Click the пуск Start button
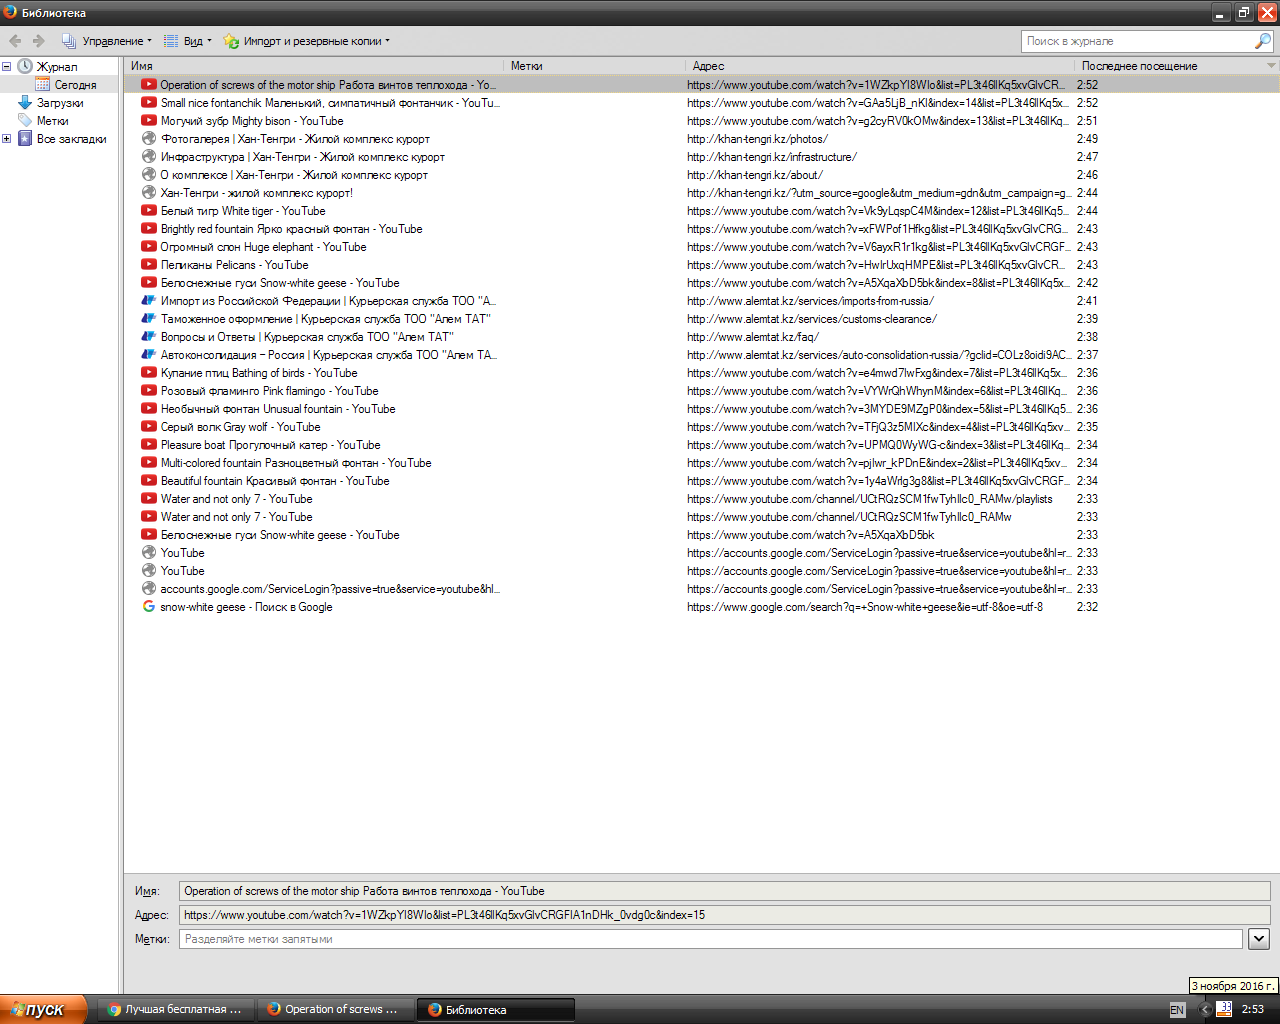 43,1009
